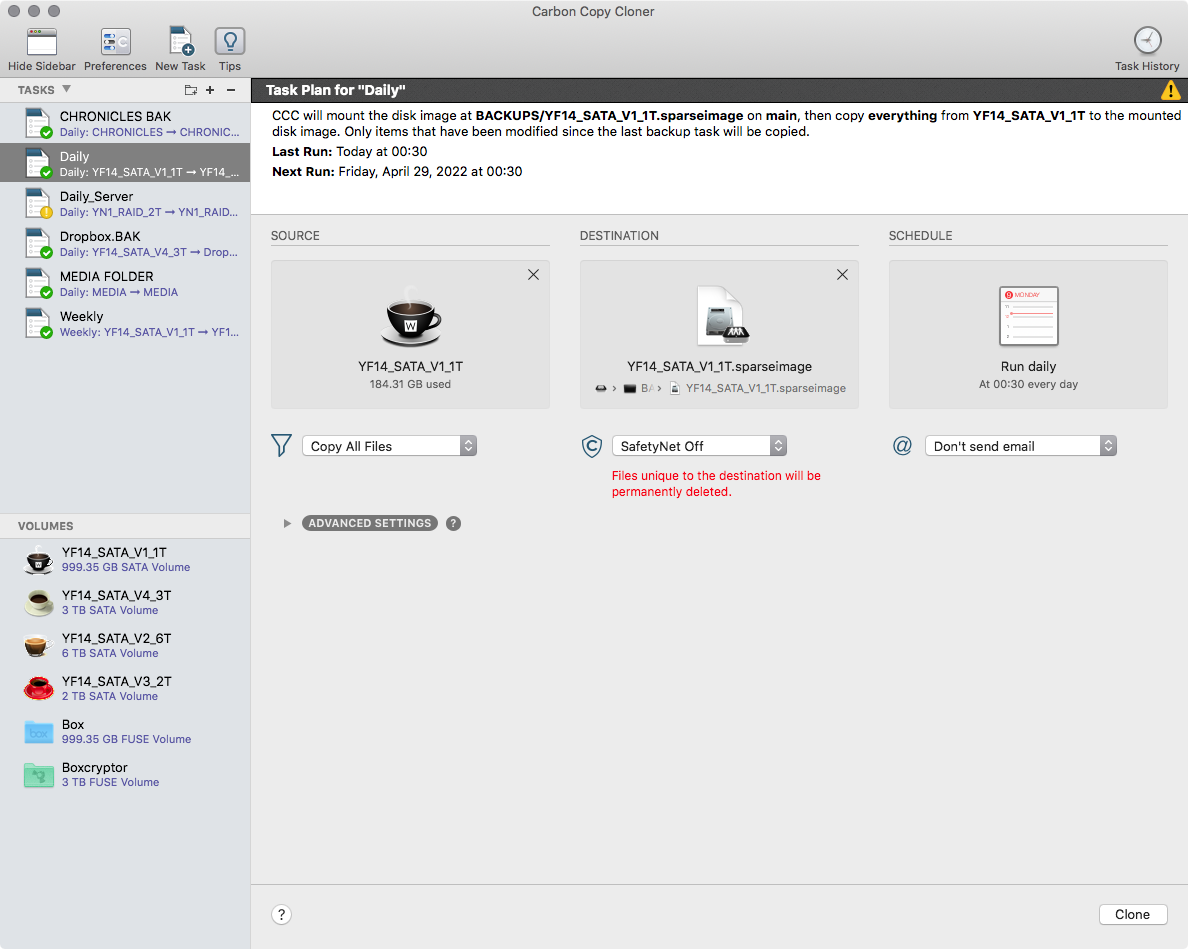
Task: Click the email @ icon
Action: tap(902, 445)
